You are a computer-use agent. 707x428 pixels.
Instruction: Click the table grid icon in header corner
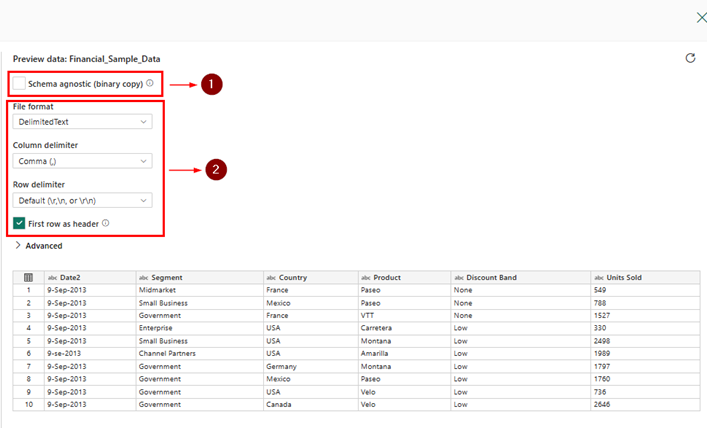coord(28,277)
